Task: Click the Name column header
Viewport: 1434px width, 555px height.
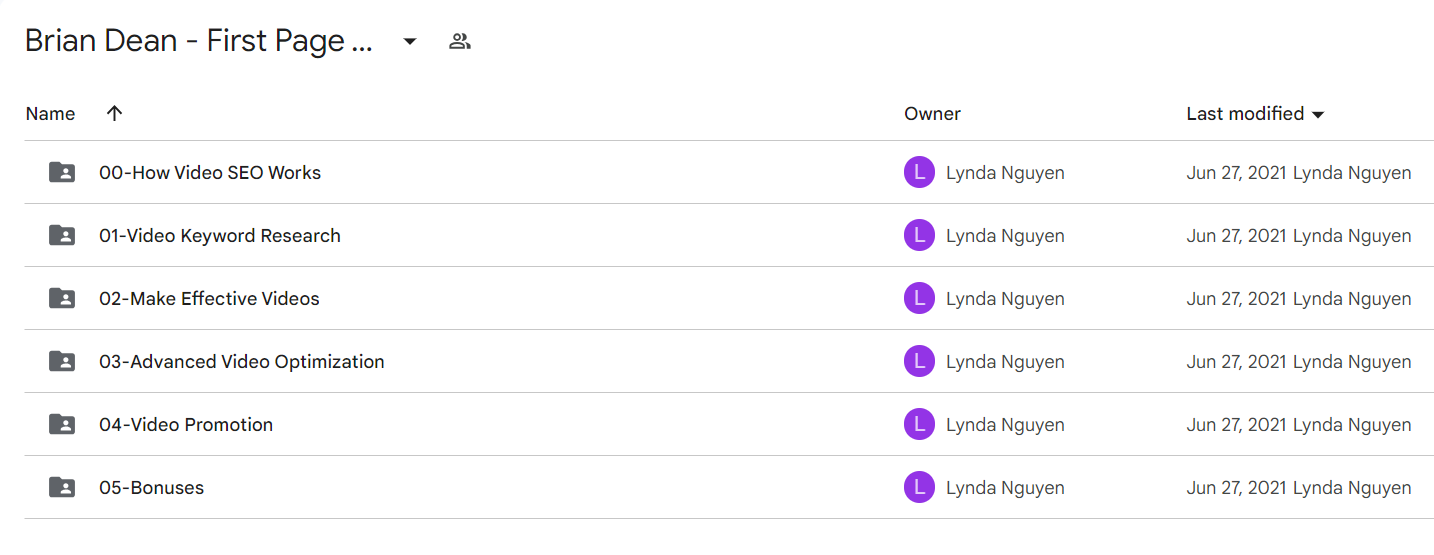Action: click(x=50, y=113)
